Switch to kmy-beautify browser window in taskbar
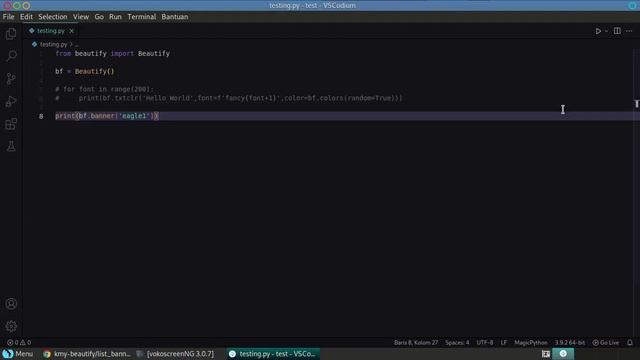640x360 pixels. coord(87,354)
